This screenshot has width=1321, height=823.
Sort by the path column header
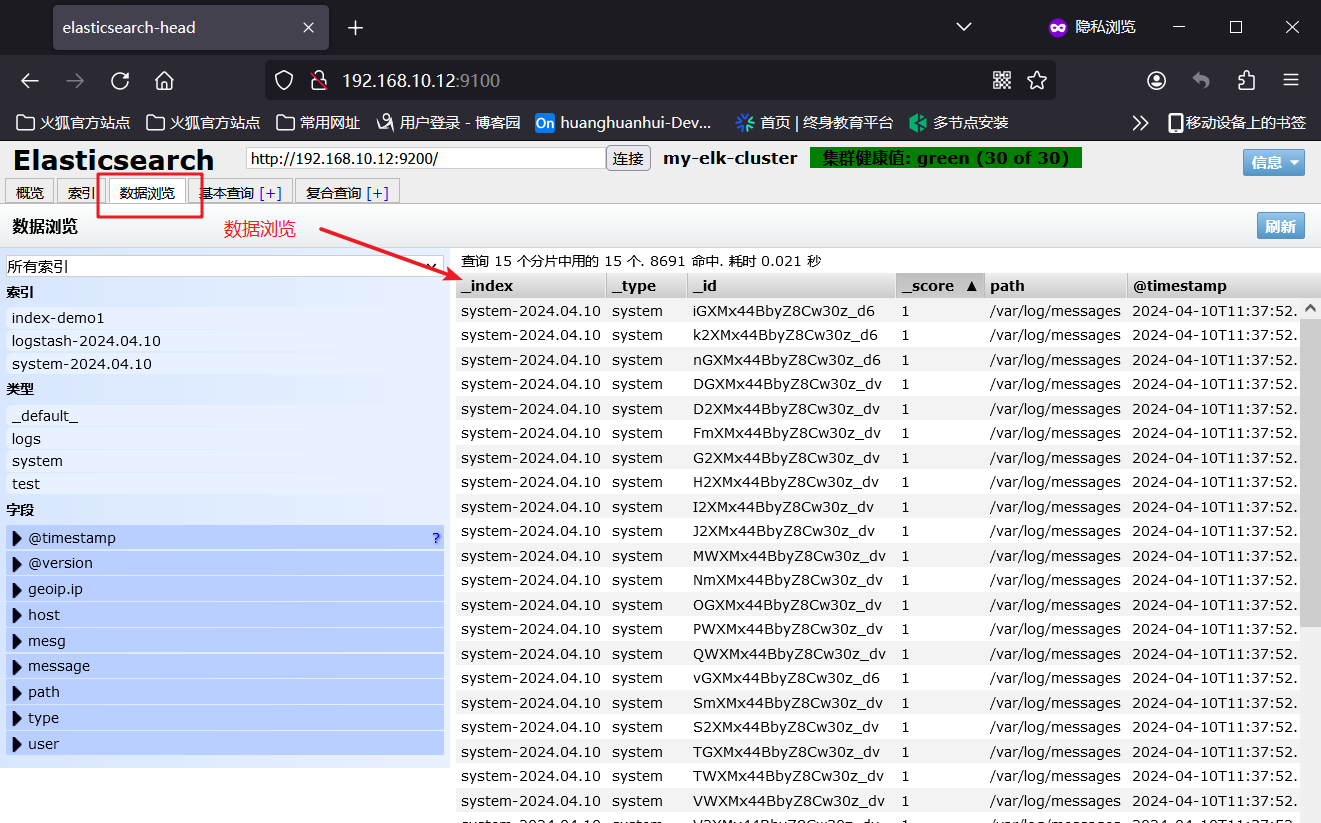point(1056,286)
